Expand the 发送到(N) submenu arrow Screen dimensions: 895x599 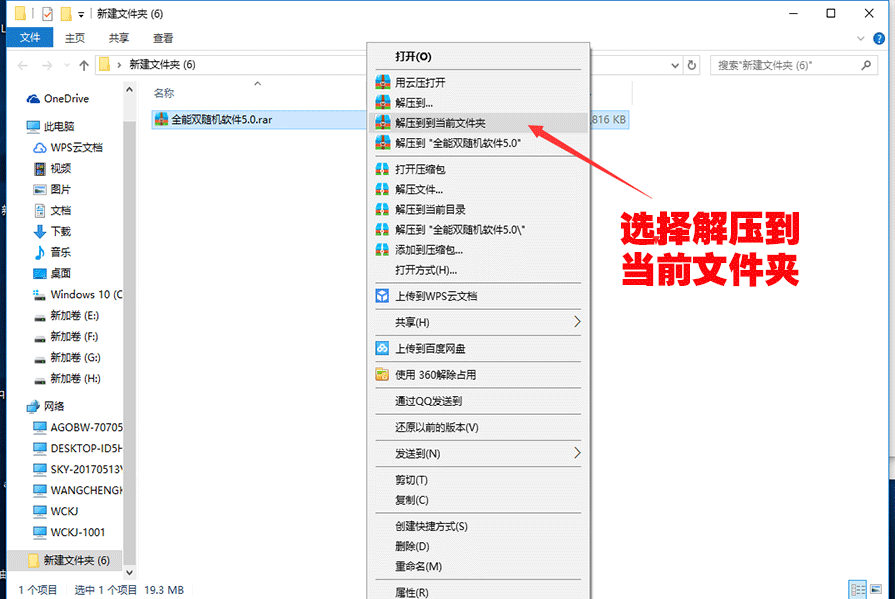[x=577, y=453]
